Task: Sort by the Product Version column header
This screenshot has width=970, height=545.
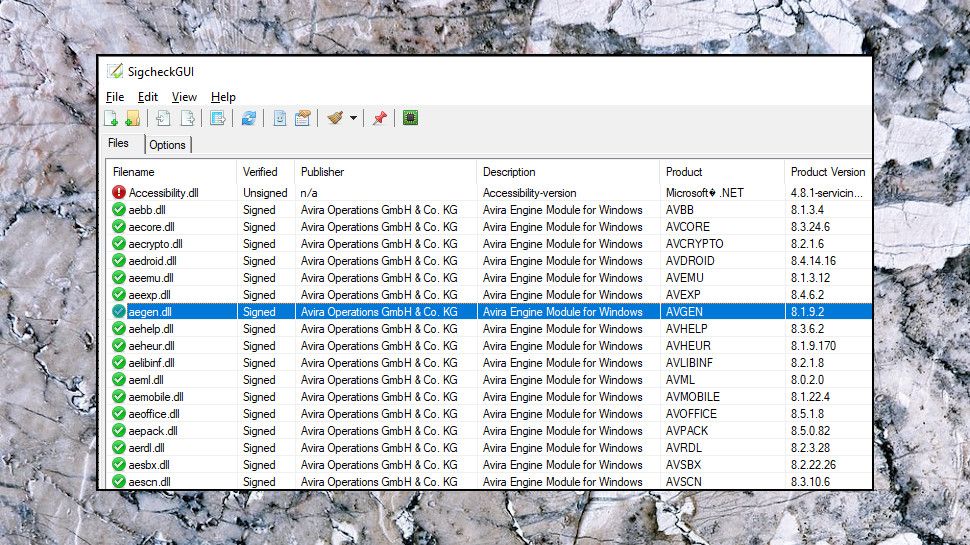Action: (x=828, y=172)
